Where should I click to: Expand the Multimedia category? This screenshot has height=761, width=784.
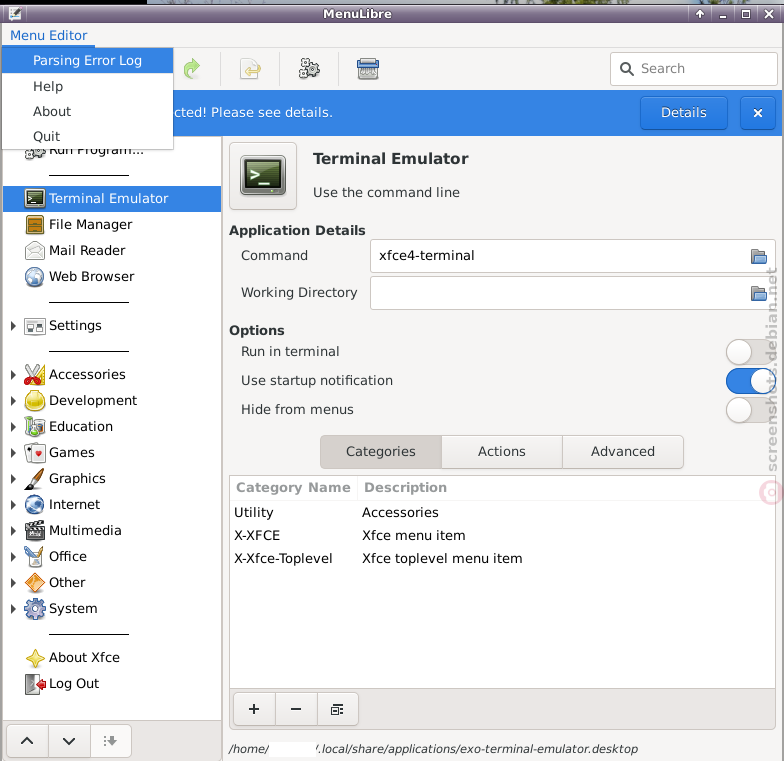point(14,530)
